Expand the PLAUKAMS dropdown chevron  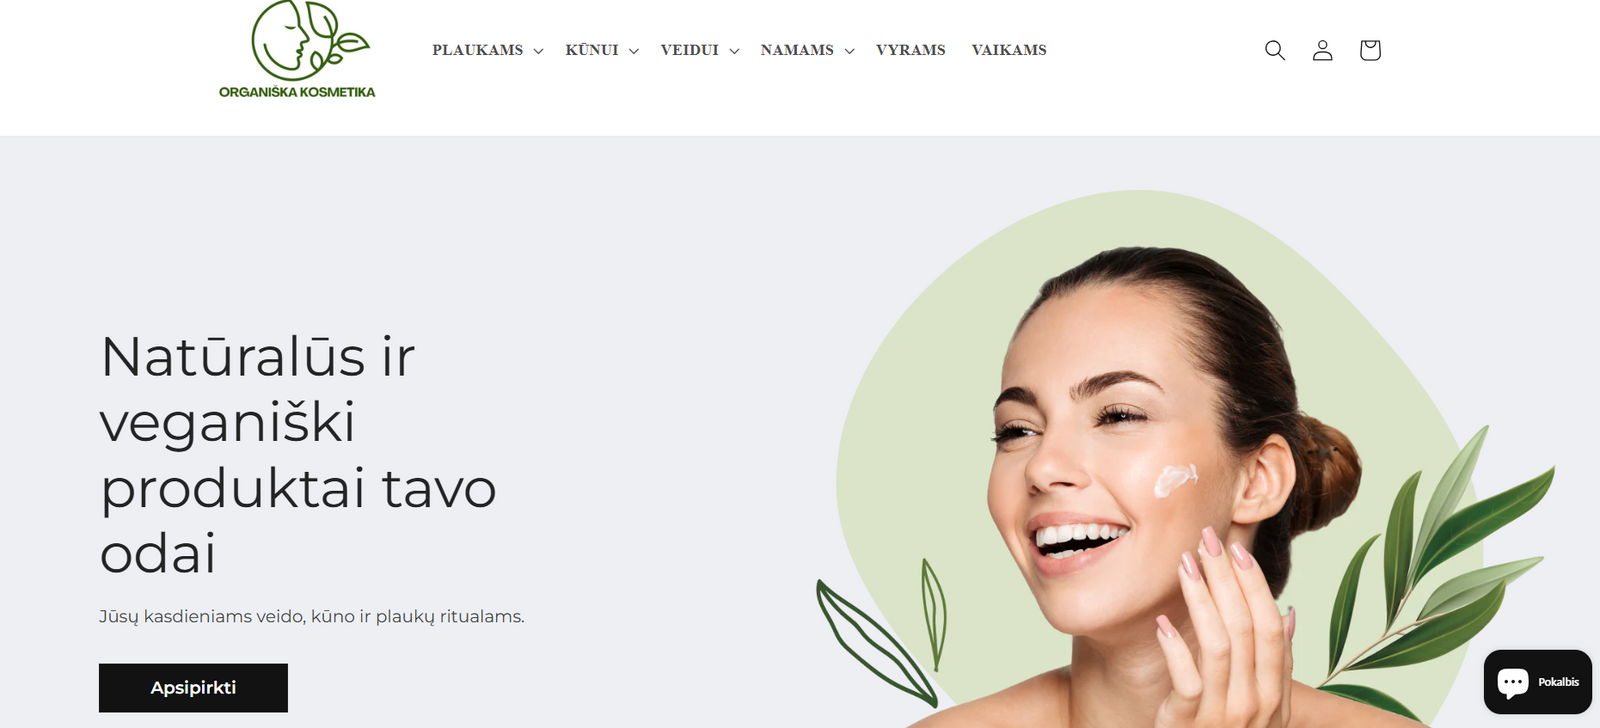(538, 51)
